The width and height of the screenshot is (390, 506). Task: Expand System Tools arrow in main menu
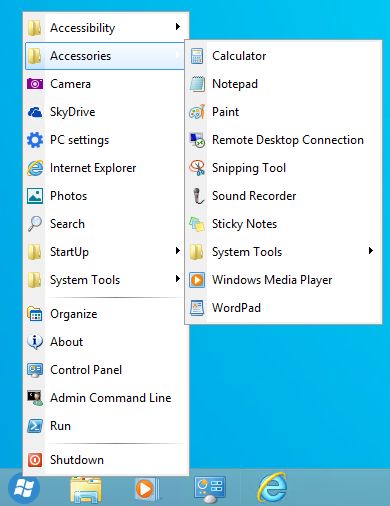click(x=178, y=279)
